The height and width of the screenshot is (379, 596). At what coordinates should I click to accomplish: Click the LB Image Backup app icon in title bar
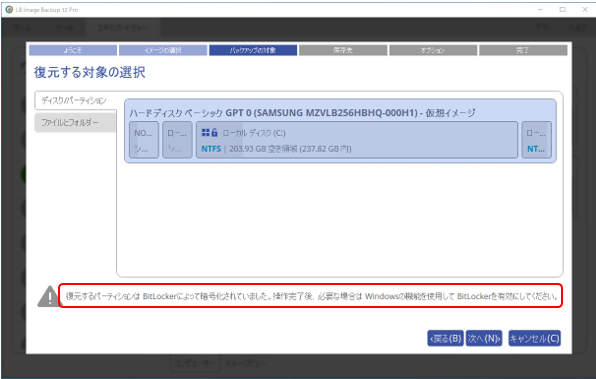point(9,10)
